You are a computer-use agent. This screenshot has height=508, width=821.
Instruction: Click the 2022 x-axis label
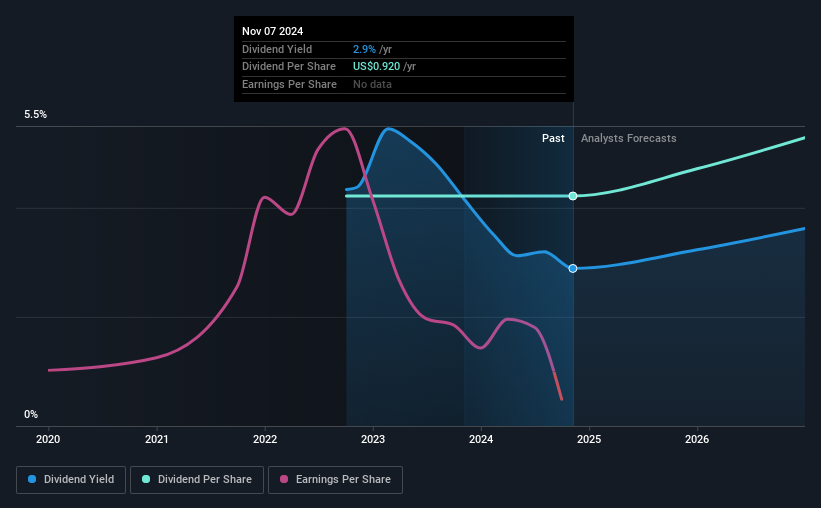(265, 439)
